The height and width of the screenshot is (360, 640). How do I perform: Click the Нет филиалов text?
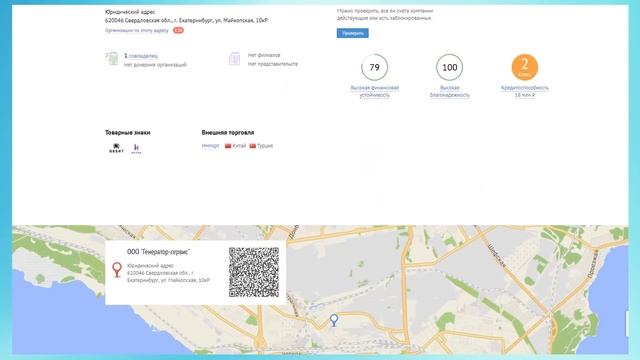click(x=264, y=55)
